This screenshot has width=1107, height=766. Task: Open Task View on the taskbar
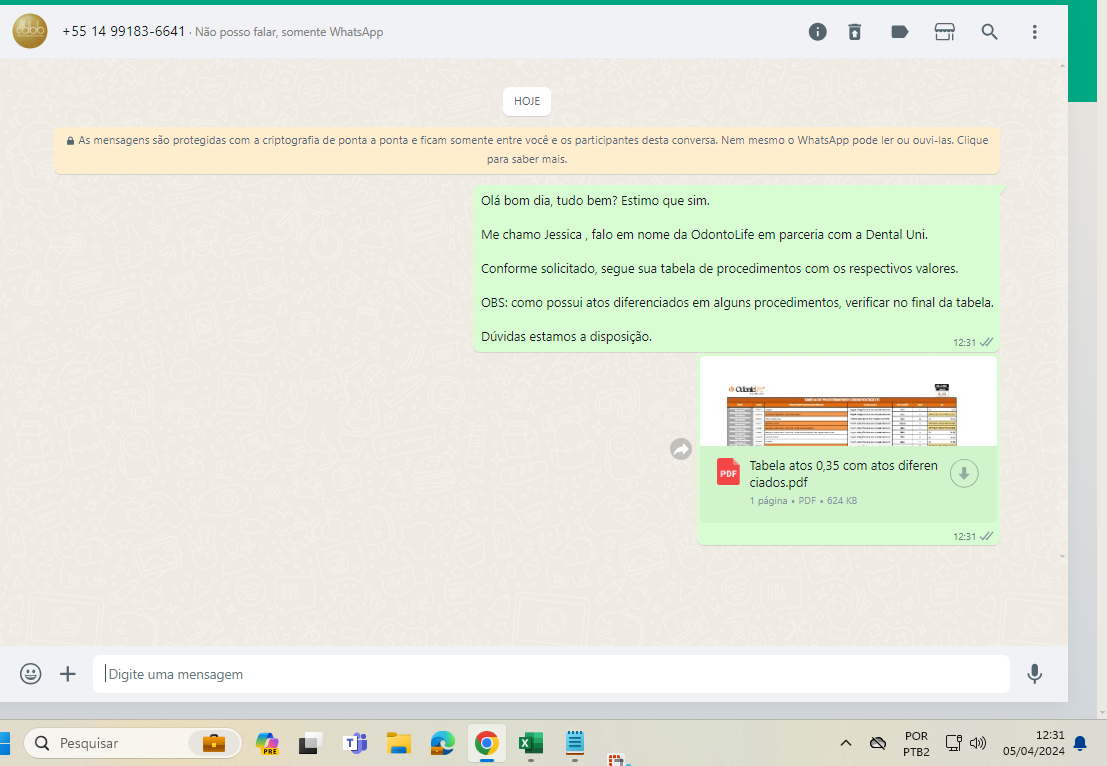310,743
